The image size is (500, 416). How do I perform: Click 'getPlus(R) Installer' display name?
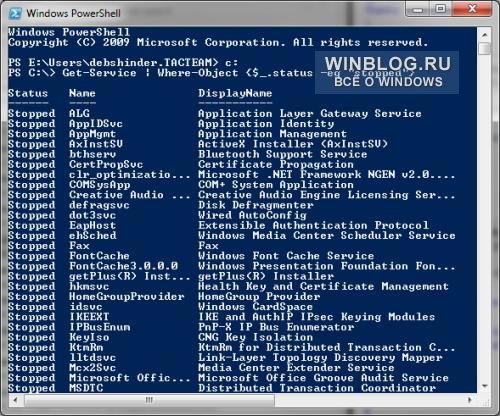point(266,276)
